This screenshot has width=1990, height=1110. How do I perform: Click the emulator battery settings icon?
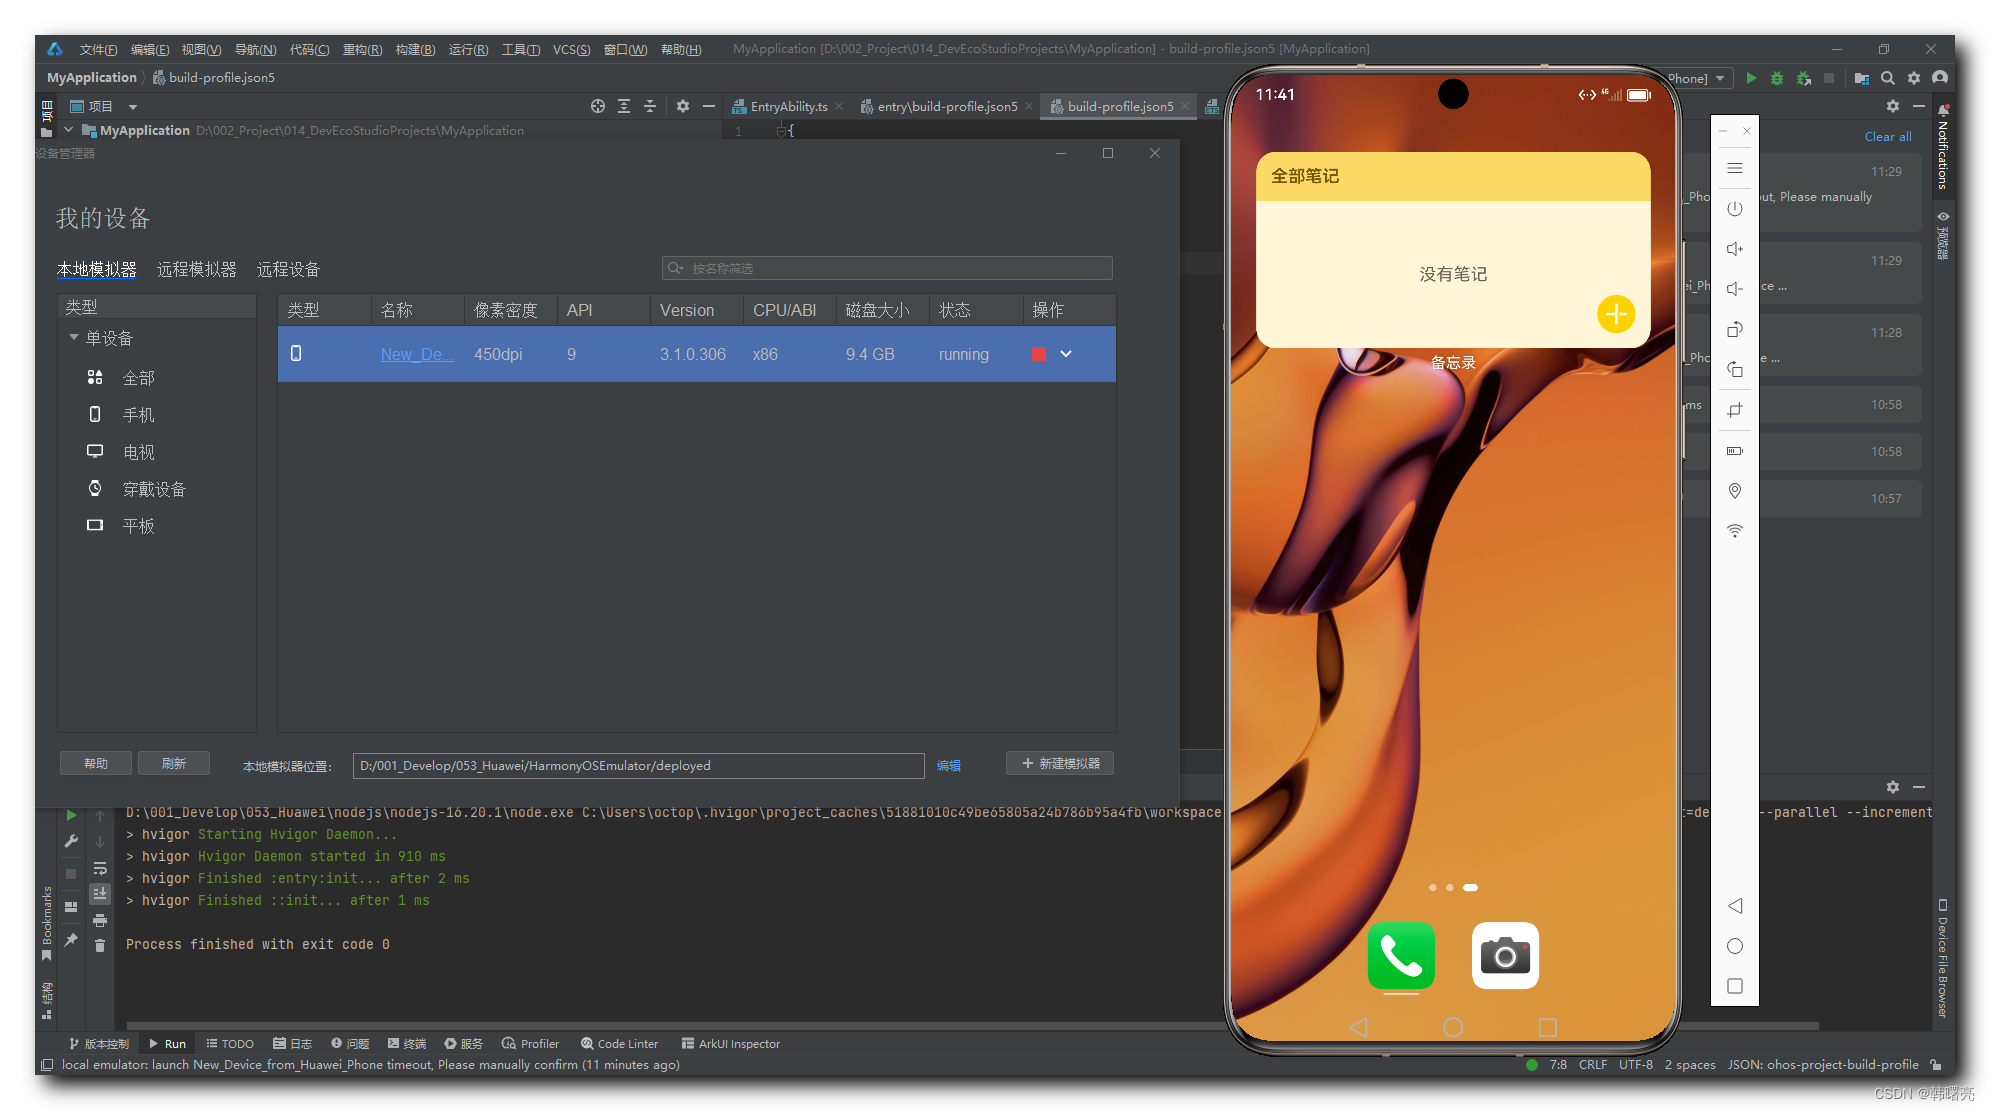click(x=1735, y=451)
